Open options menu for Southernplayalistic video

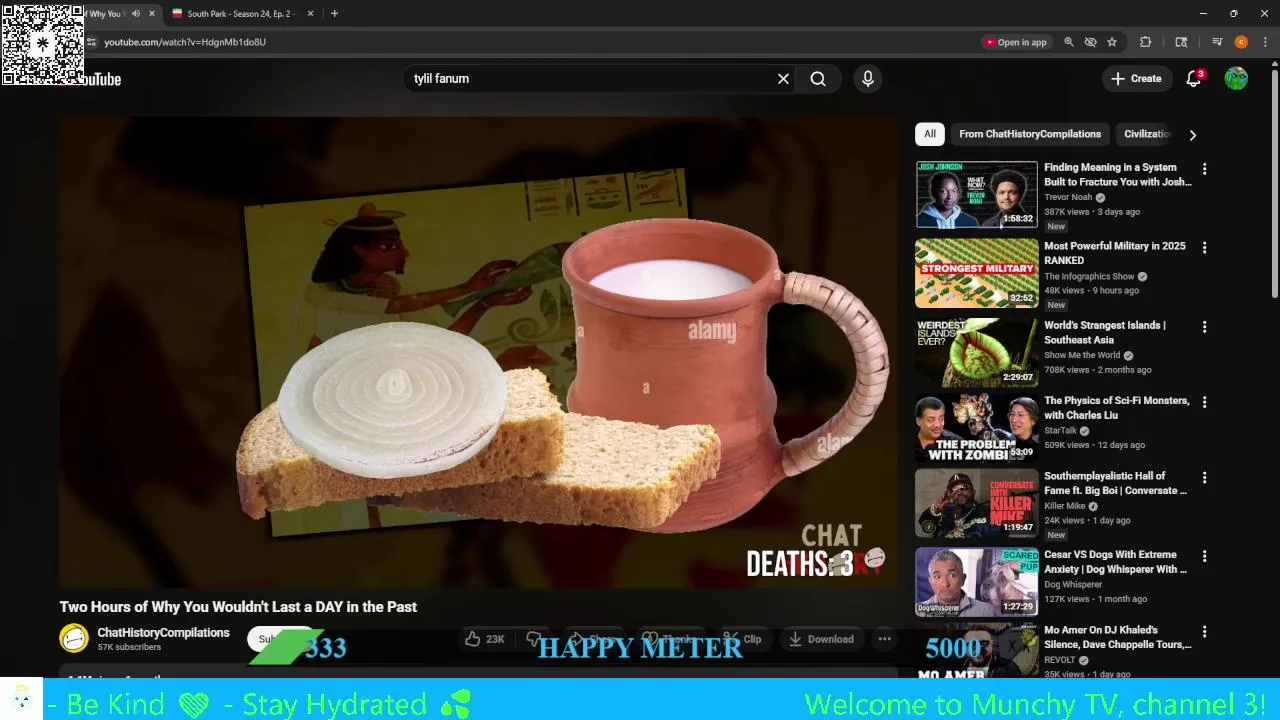[1204, 478]
